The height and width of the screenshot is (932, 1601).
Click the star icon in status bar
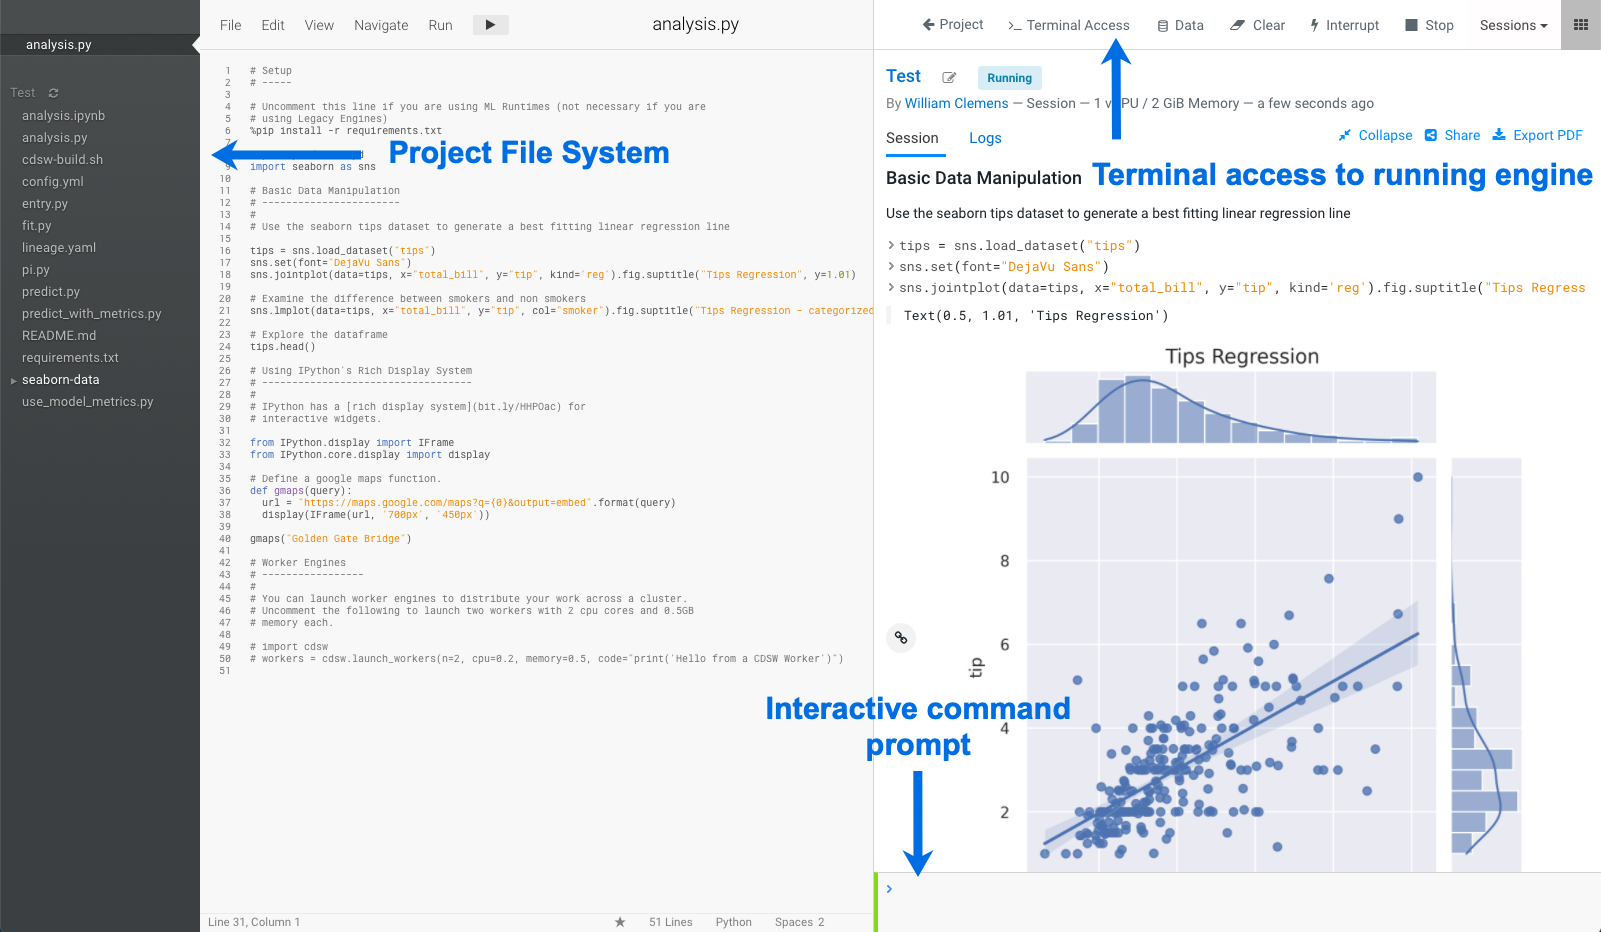[620, 922]
